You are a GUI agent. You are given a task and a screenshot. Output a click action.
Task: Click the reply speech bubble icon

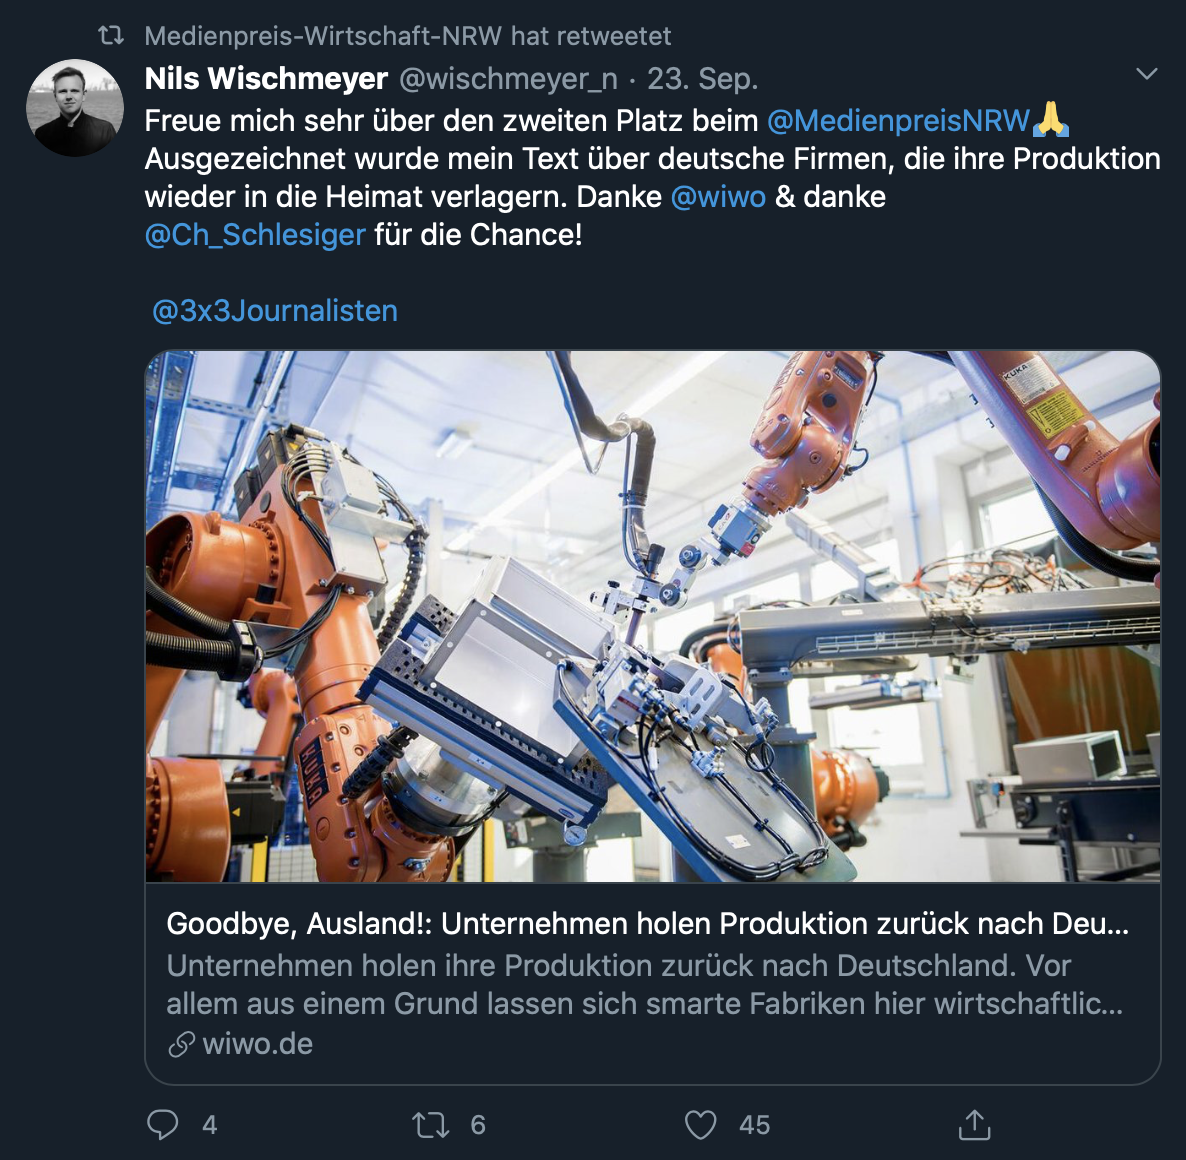pyautogui.click(x=163, y=1125)
